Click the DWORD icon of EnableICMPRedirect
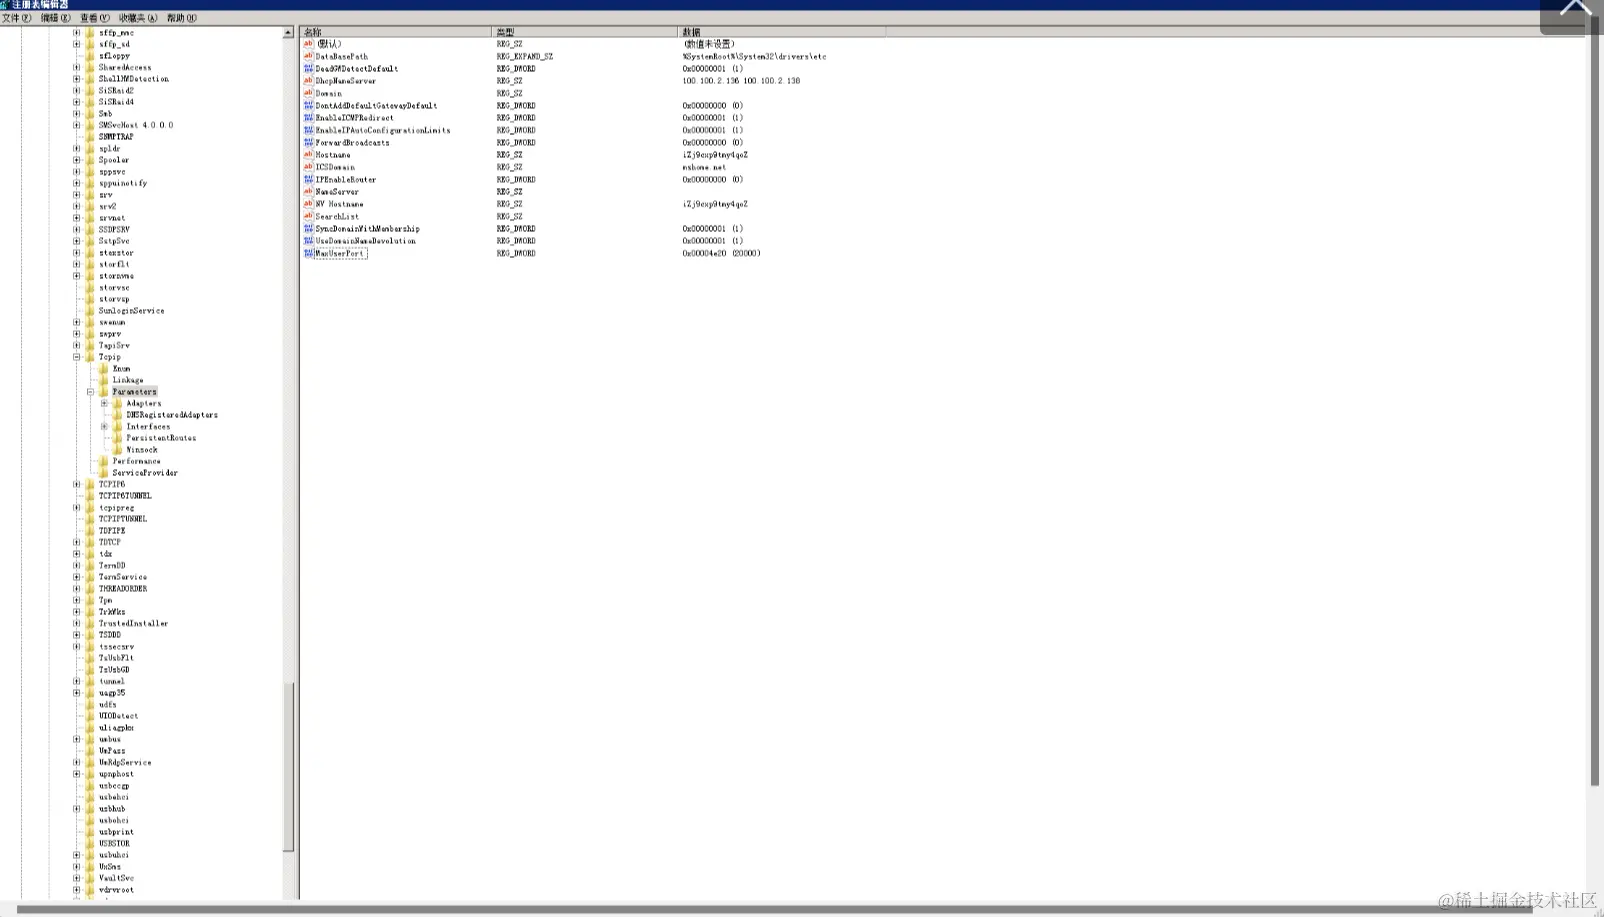Image resolution: width=1604 pixels, height=917 pixels. pos(308,117)
